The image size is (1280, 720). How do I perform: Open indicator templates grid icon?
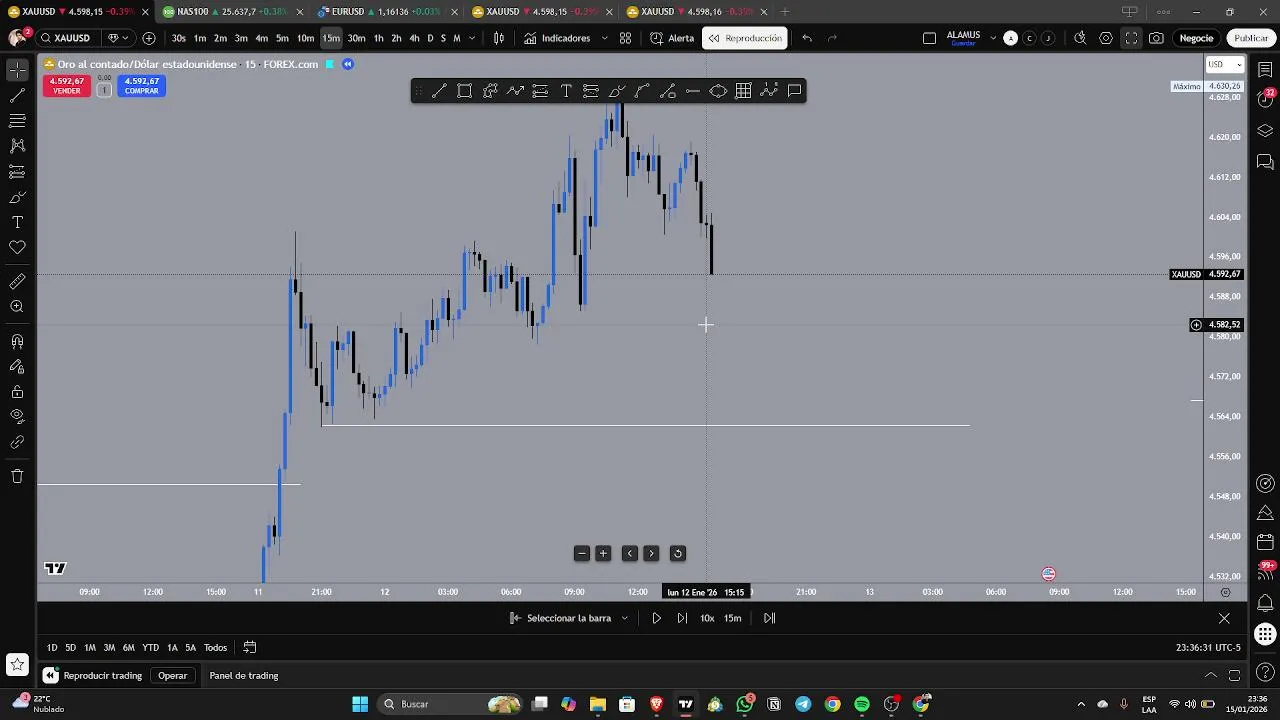[x=625, y=38]
